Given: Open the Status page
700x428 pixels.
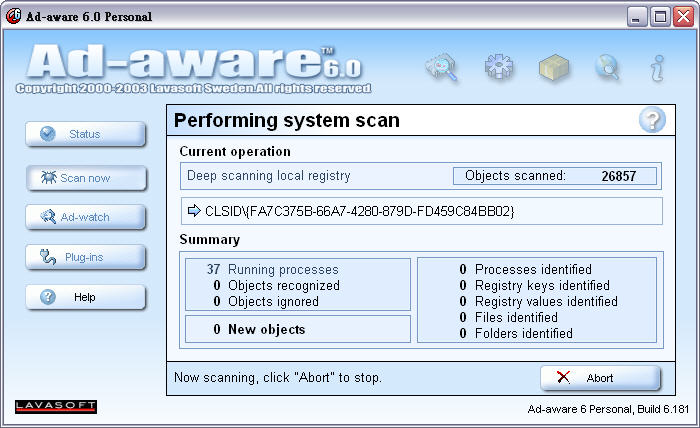Looking at the screenshot, I should (x=86, y=134).
